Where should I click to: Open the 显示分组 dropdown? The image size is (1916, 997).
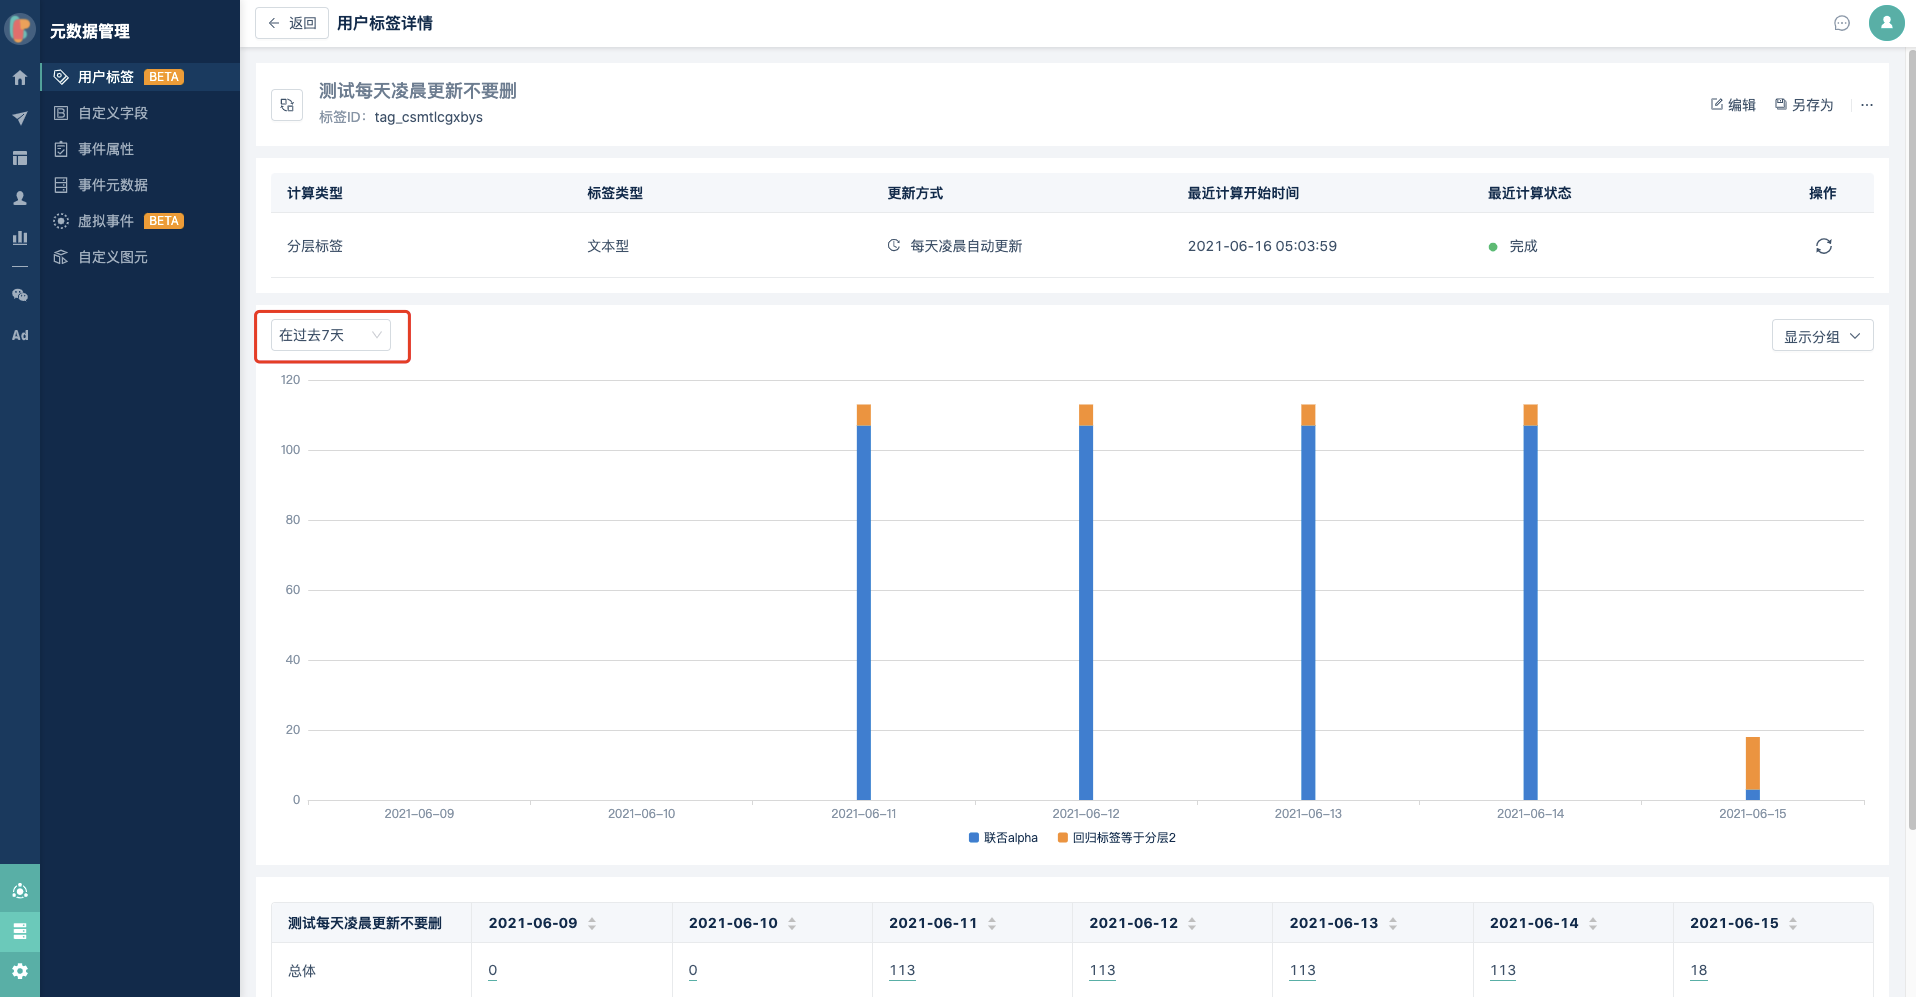pyautogui.click(x=1821, y=336)
